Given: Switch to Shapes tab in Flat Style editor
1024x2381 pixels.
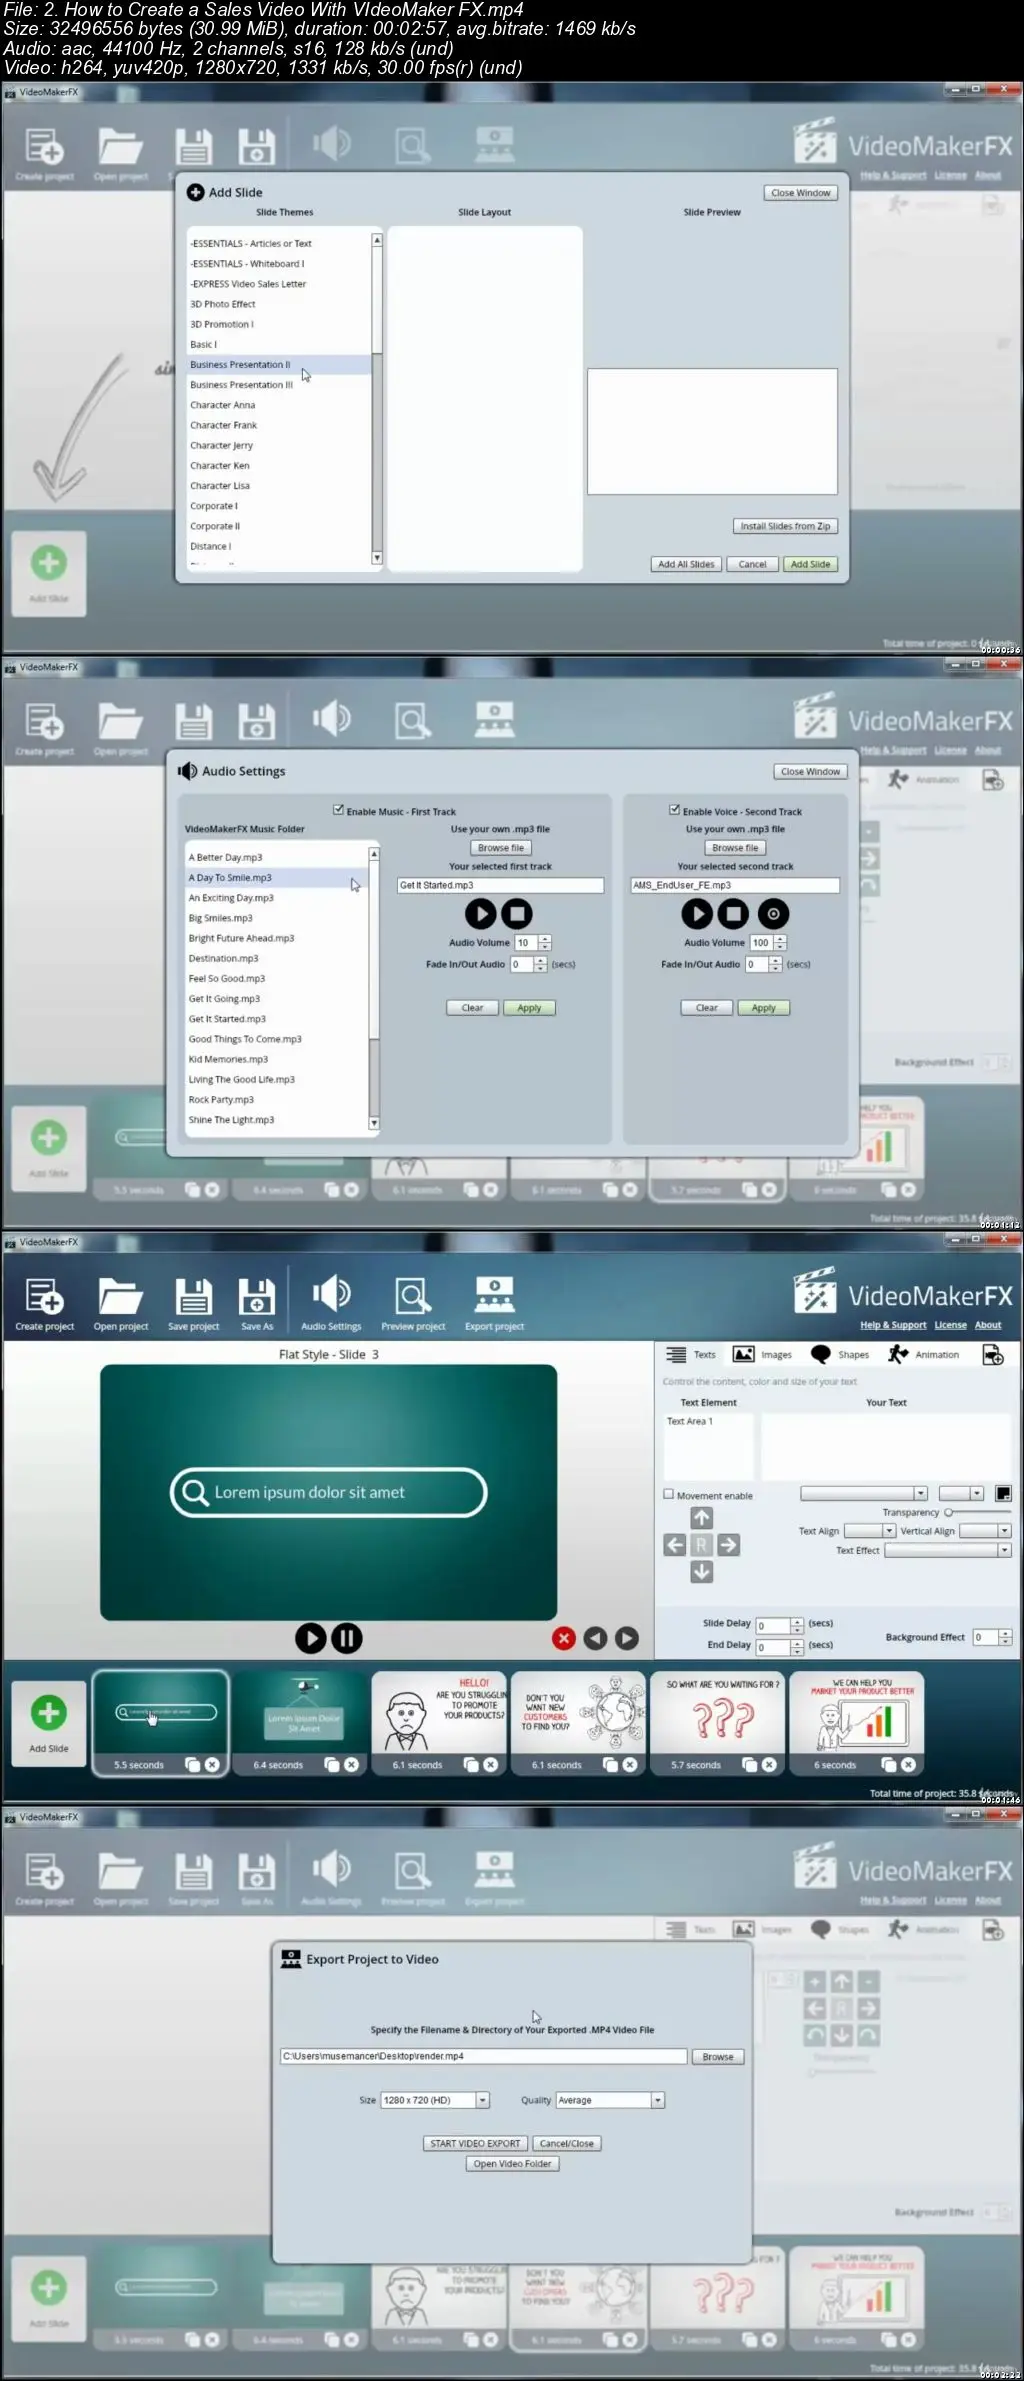Looking at the screenshot, I should click(840, 1354).
